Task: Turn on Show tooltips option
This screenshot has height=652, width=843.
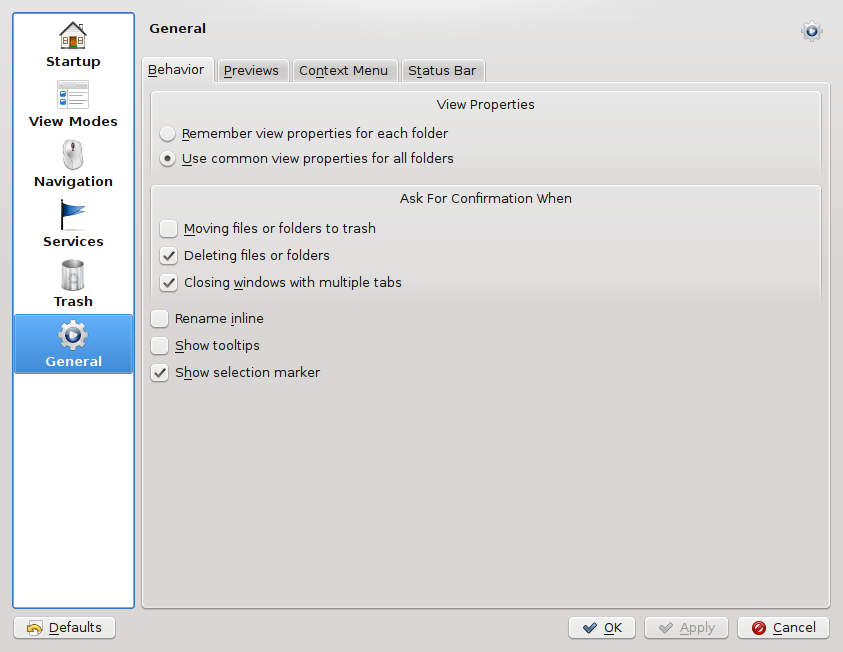Action: pos(159,346)
